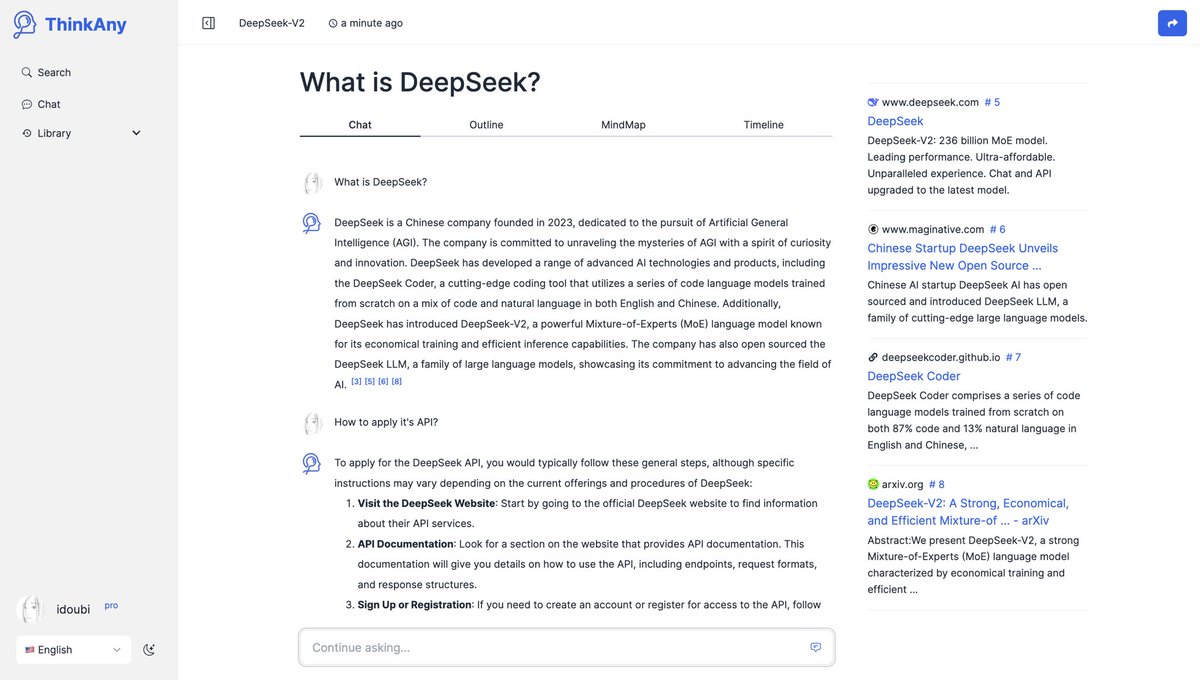Click the user avatar next to 'What is DeepSeek?'

coord(312,183)
